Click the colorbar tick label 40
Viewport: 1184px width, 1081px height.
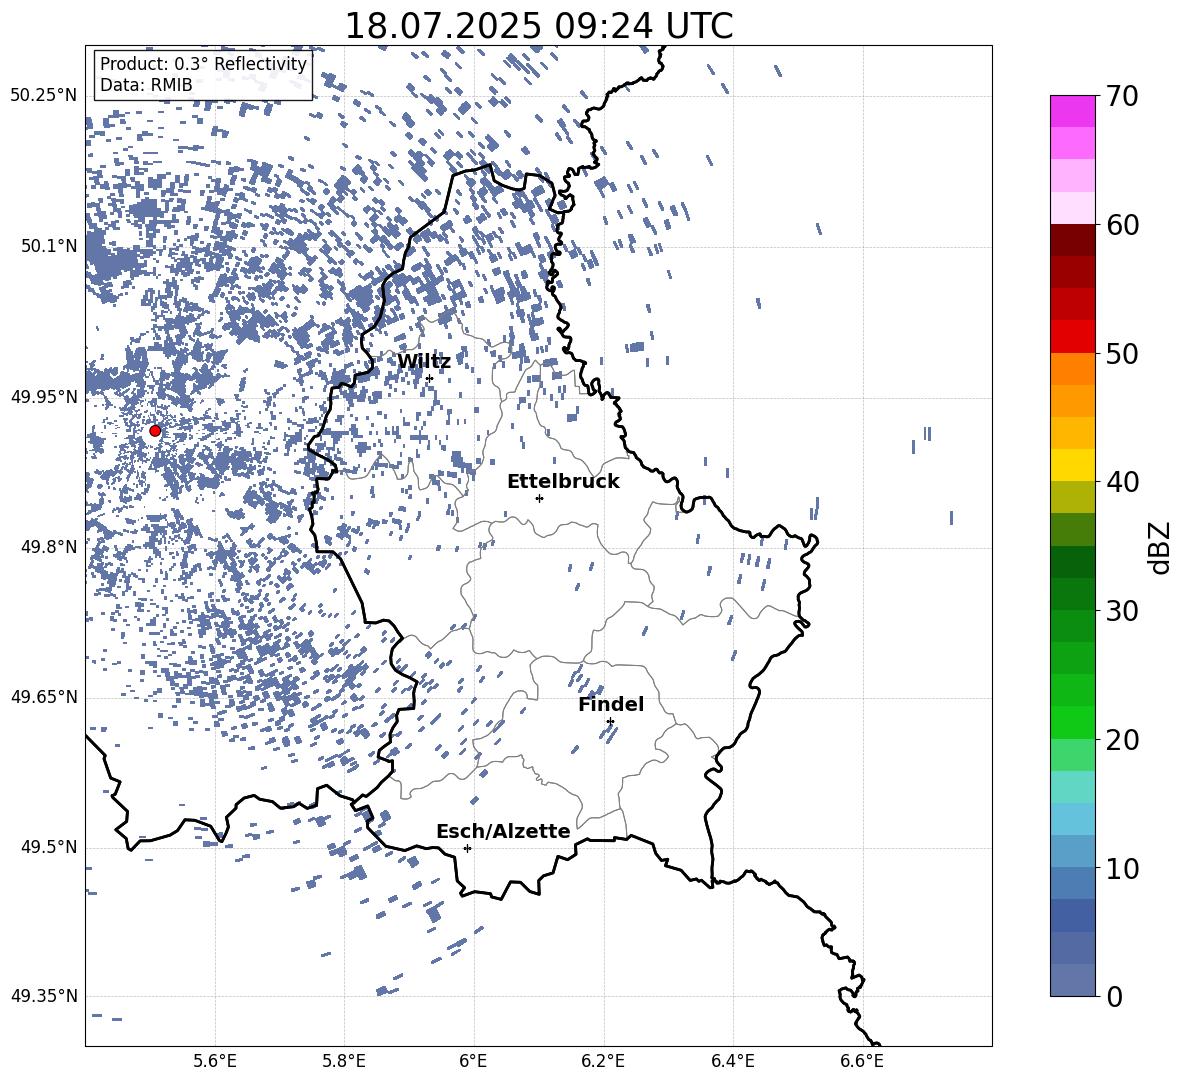click(1122, 482)
